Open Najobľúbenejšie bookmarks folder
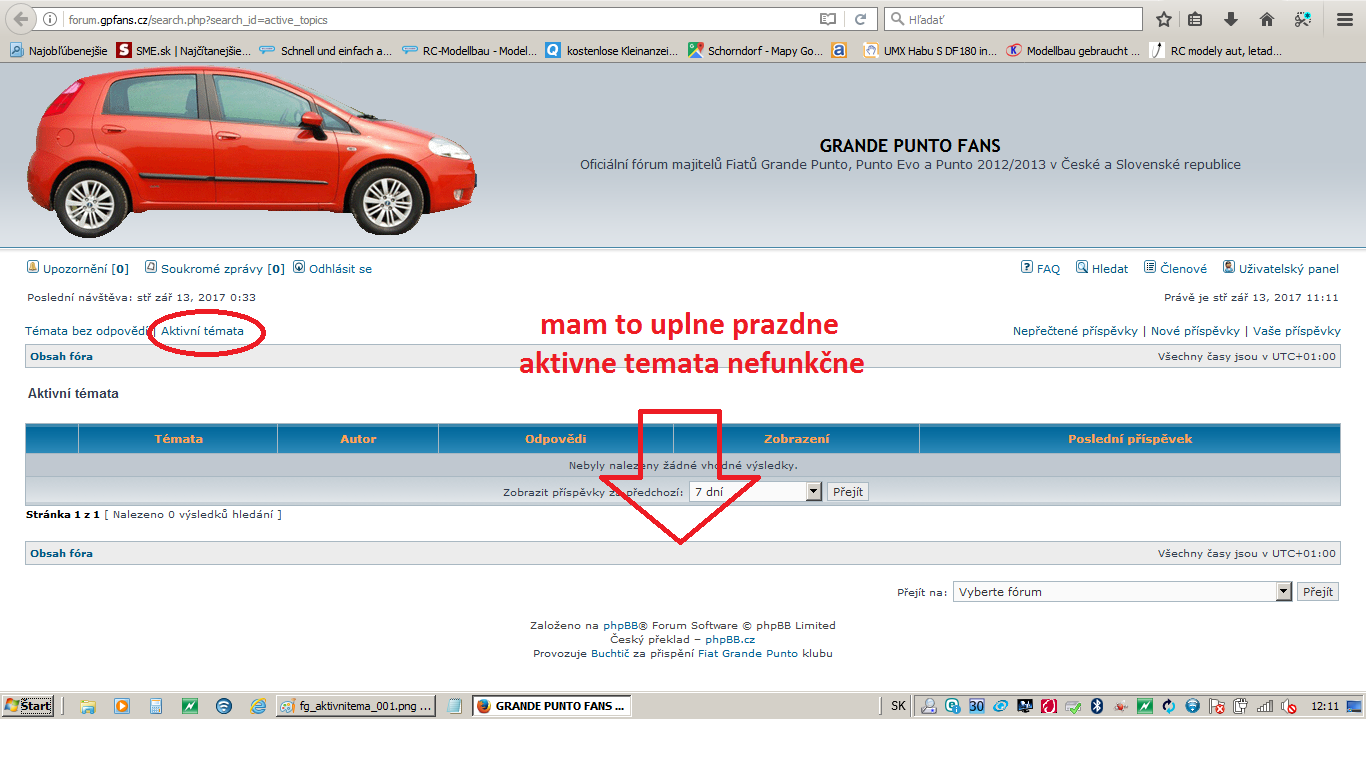 58,50
